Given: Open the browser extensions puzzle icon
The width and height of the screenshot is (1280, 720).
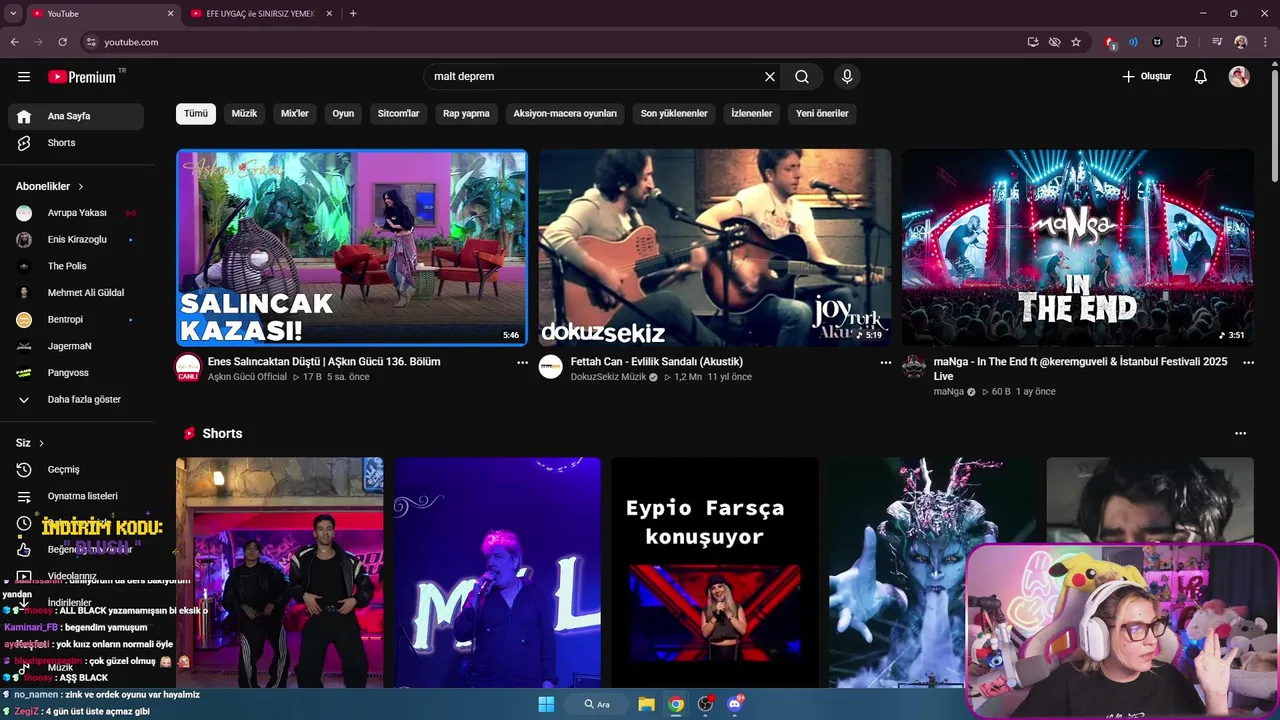Looking at the screenshot, I should (1182, 42).
